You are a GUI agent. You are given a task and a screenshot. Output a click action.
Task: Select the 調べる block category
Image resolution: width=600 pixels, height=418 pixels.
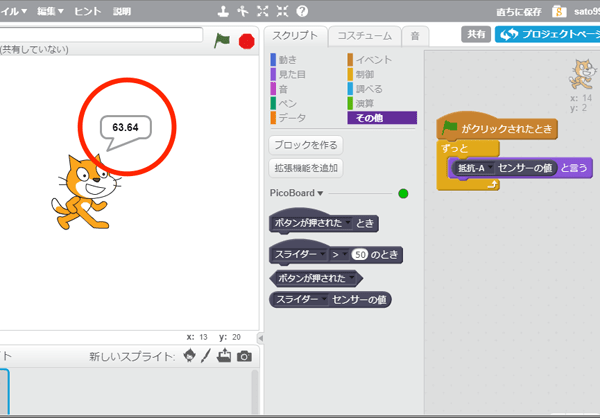click(x=365, y=89)
